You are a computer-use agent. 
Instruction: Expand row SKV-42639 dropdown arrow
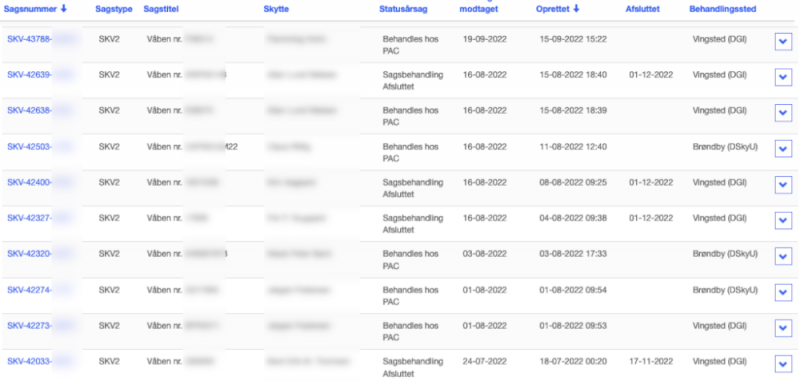783,78
